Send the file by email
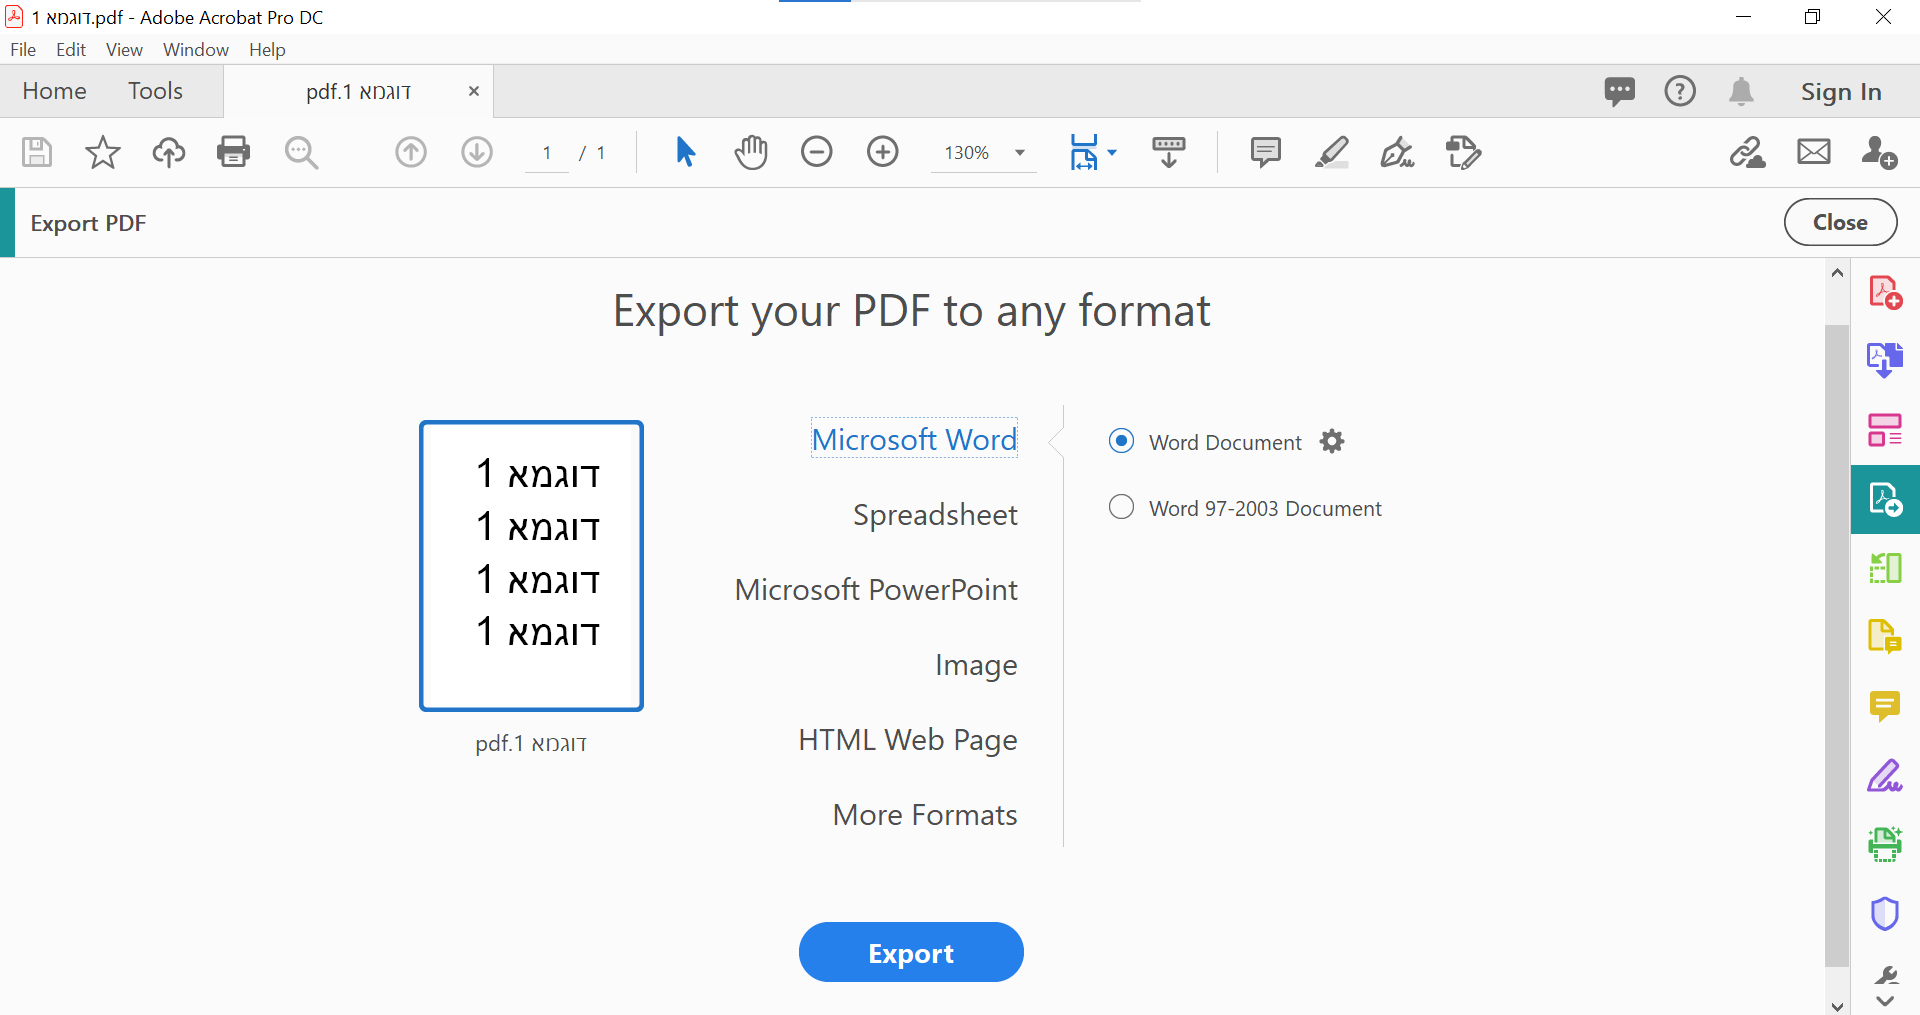Screen dimensions: 1920x1015 pos(1814,152)
